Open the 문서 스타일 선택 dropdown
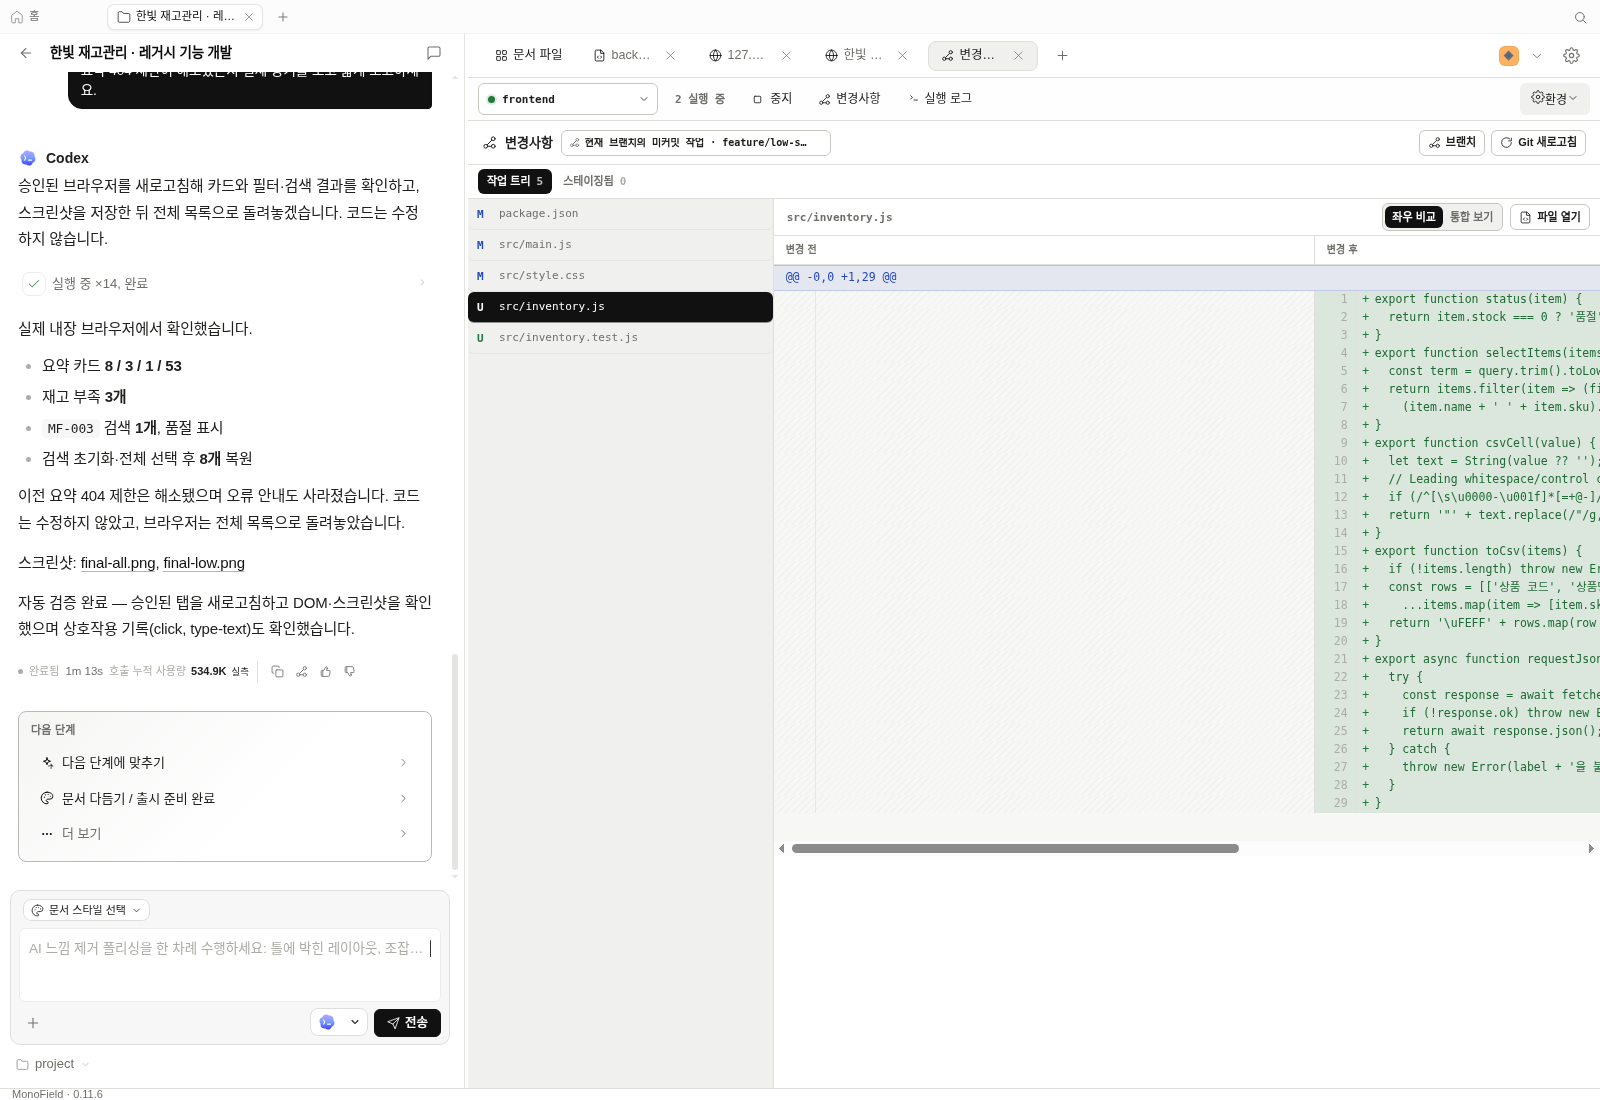The image size is (1600, 1100). click(86, 910)
